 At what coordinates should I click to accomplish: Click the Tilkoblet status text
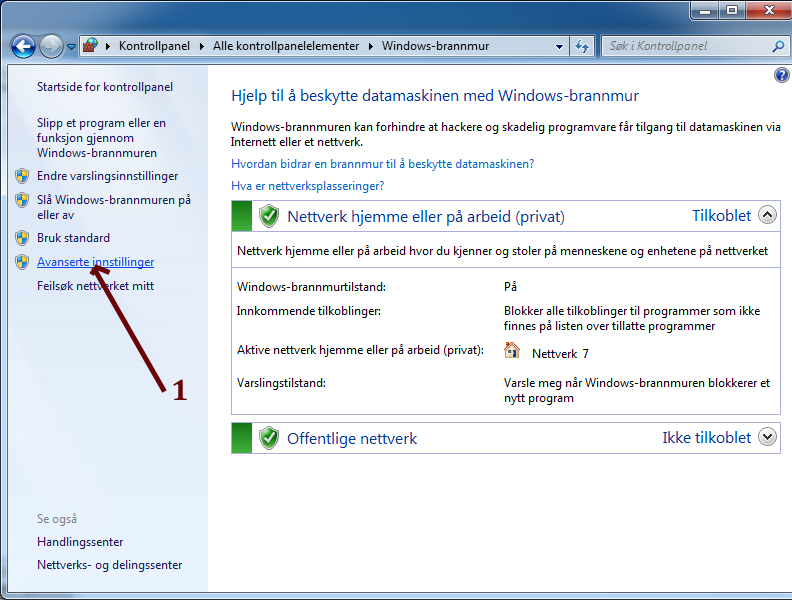(x=721, y=216)
